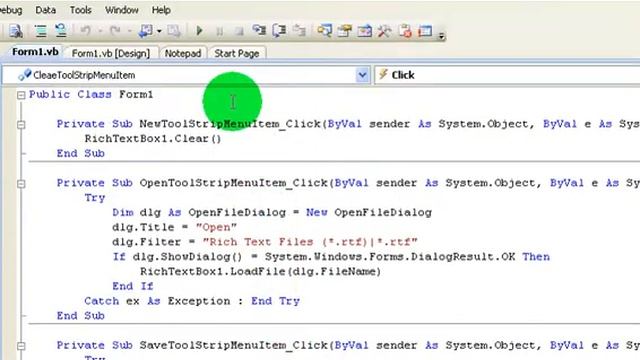Open the Navigate Backward dropdown arrow
Viewport: 640px width, 360px height.
159,31
